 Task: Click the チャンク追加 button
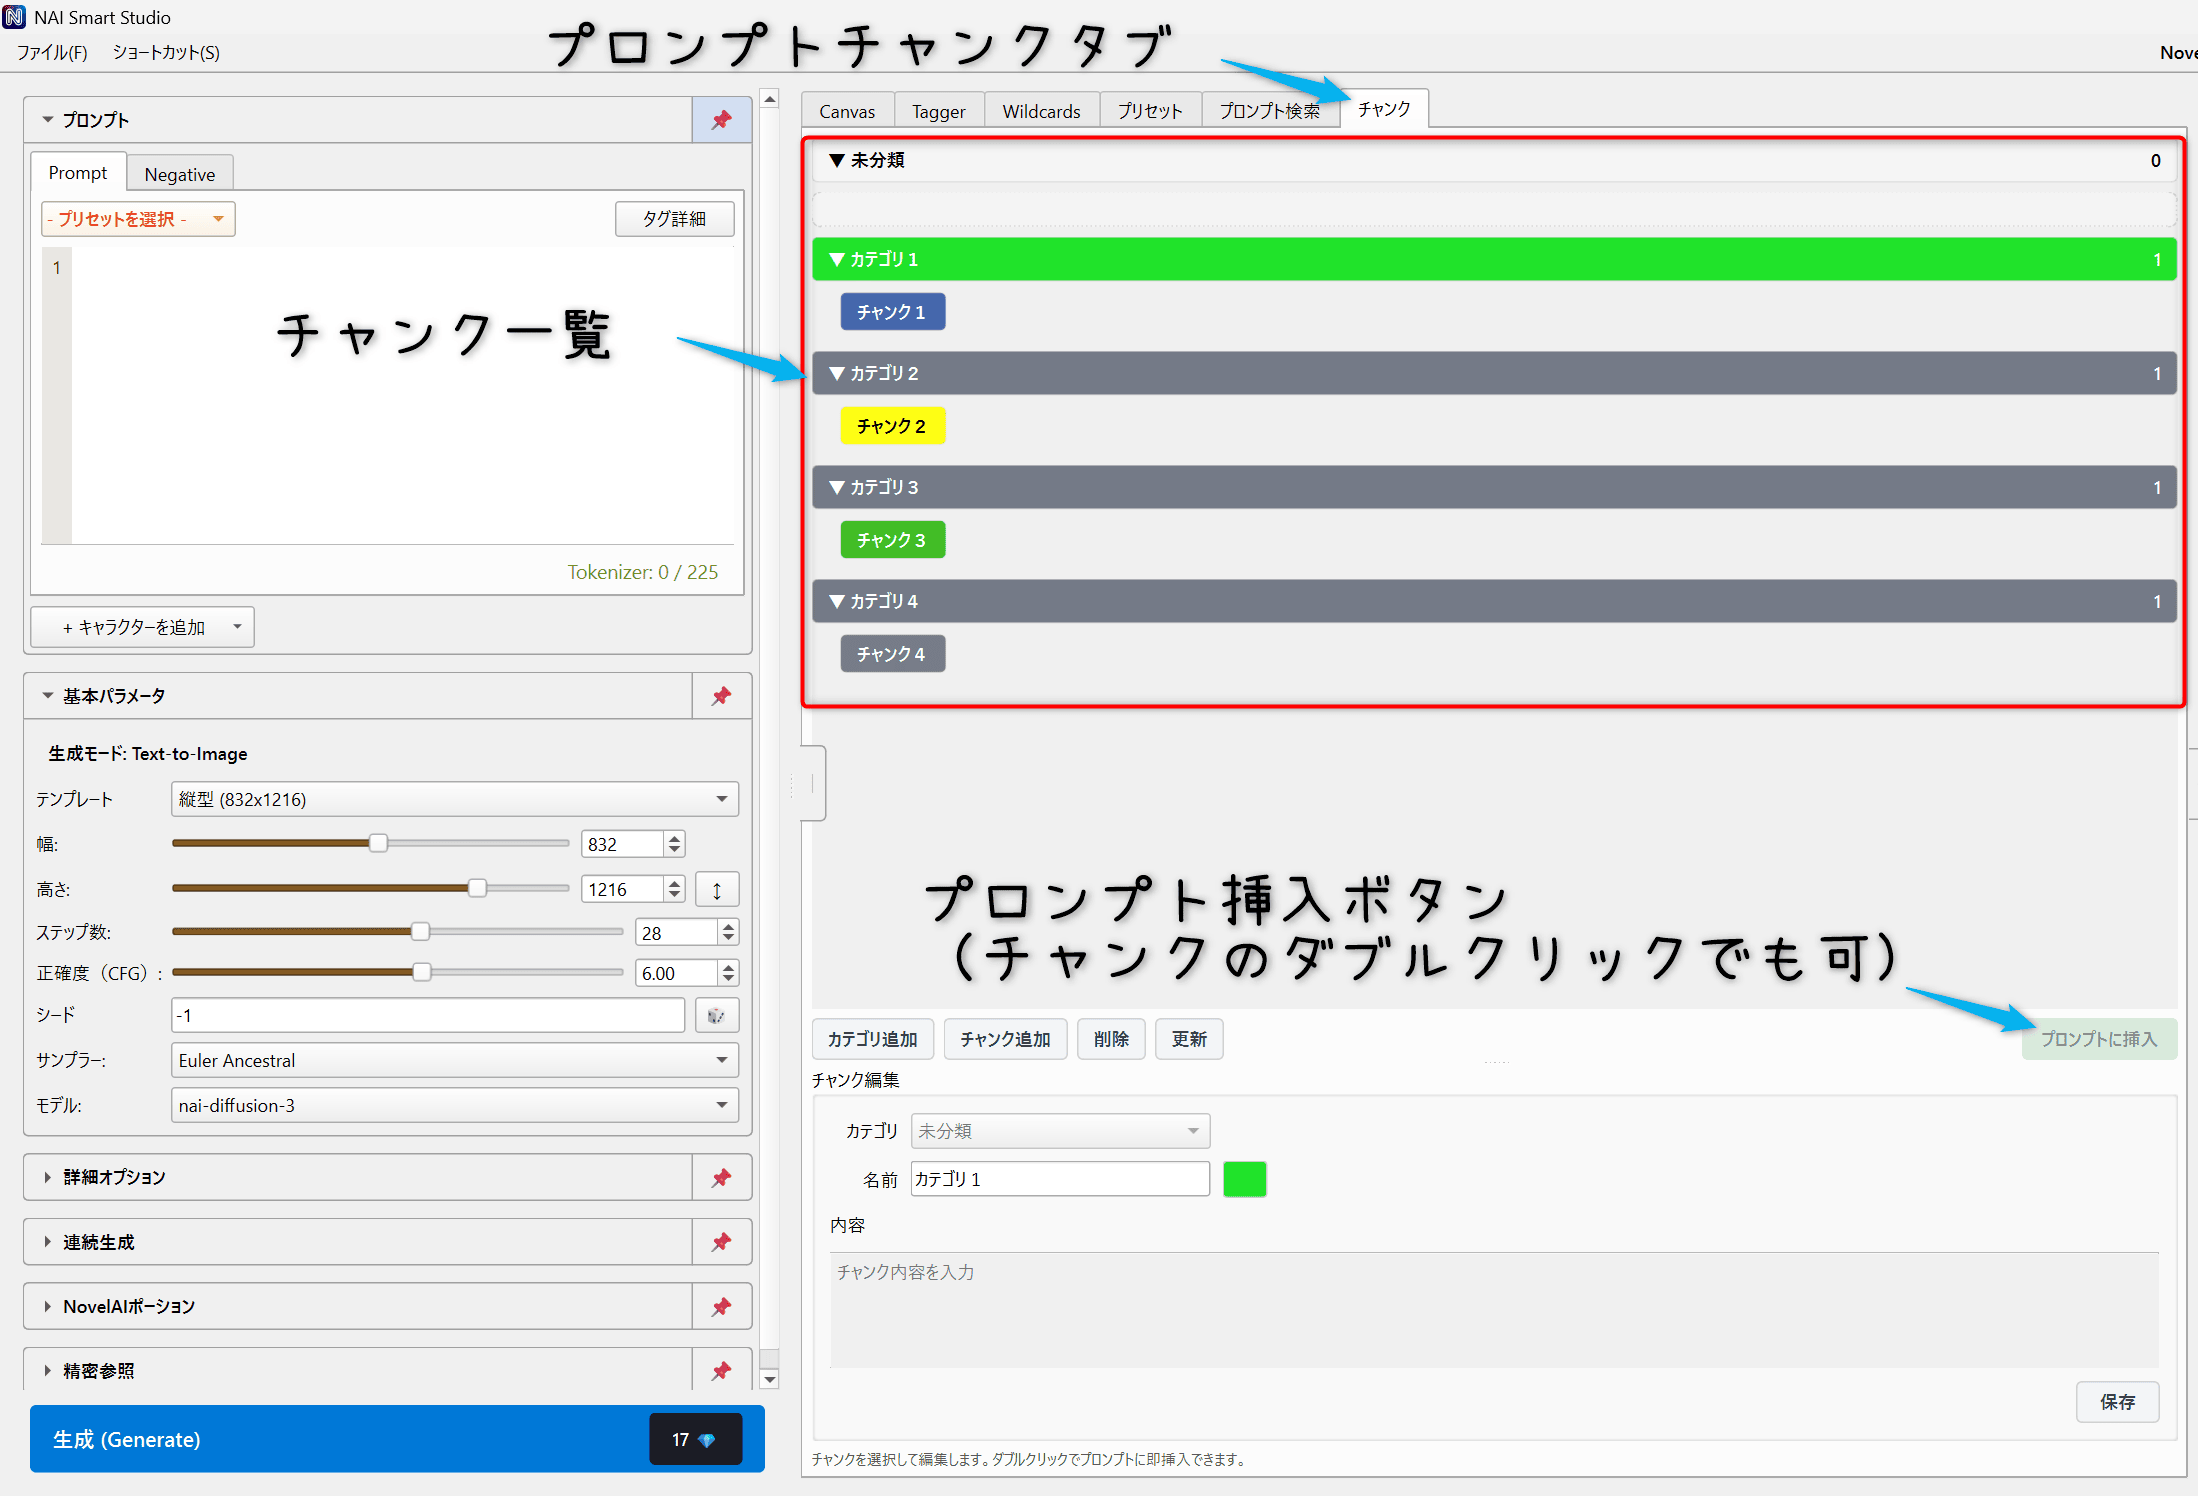point(1005,1038)
